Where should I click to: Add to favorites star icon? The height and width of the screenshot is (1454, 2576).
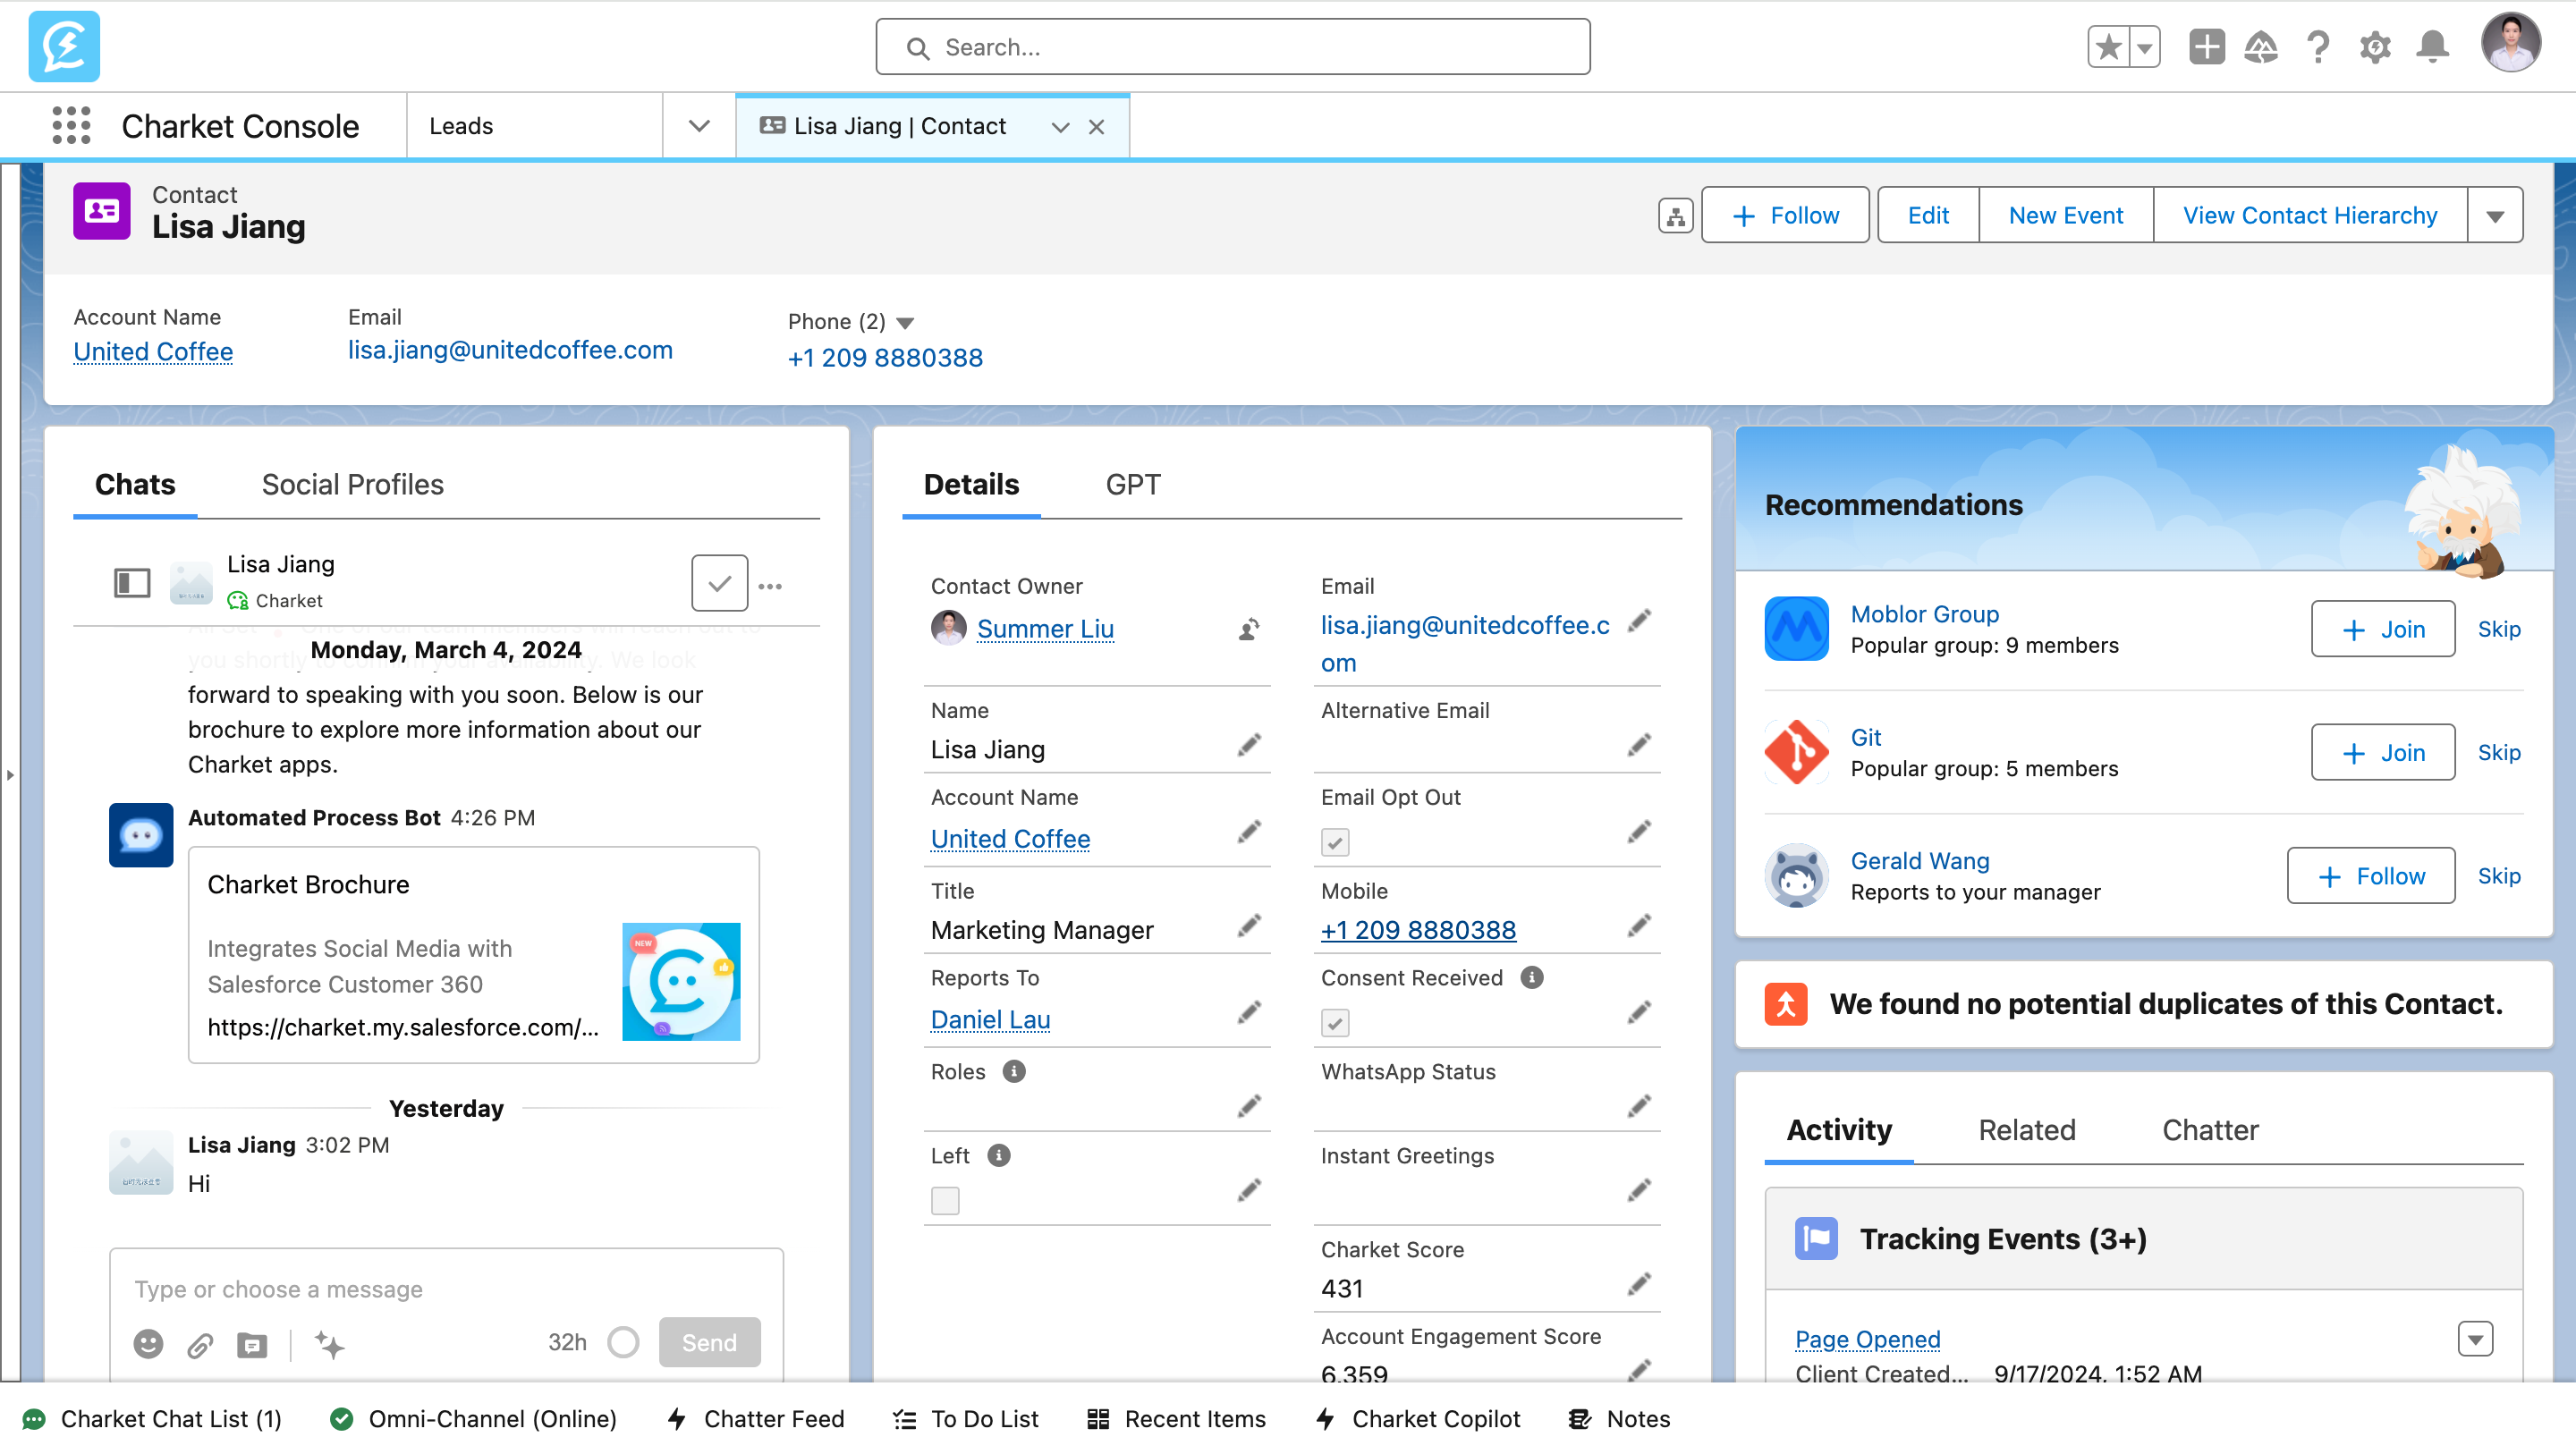[2108, 46]
